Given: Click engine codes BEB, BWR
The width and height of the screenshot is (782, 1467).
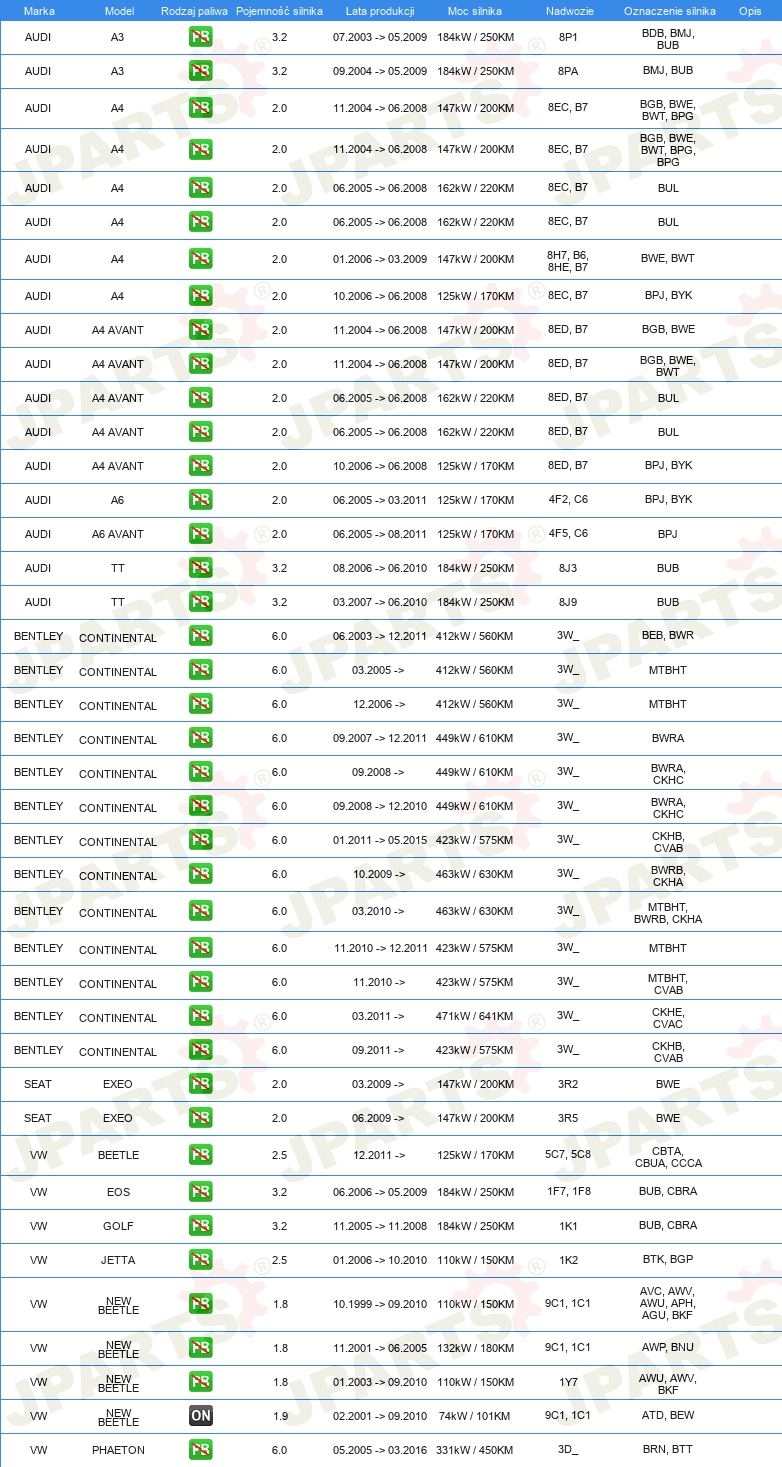Looking at the screenshot, I should click(x=668, y=635).
